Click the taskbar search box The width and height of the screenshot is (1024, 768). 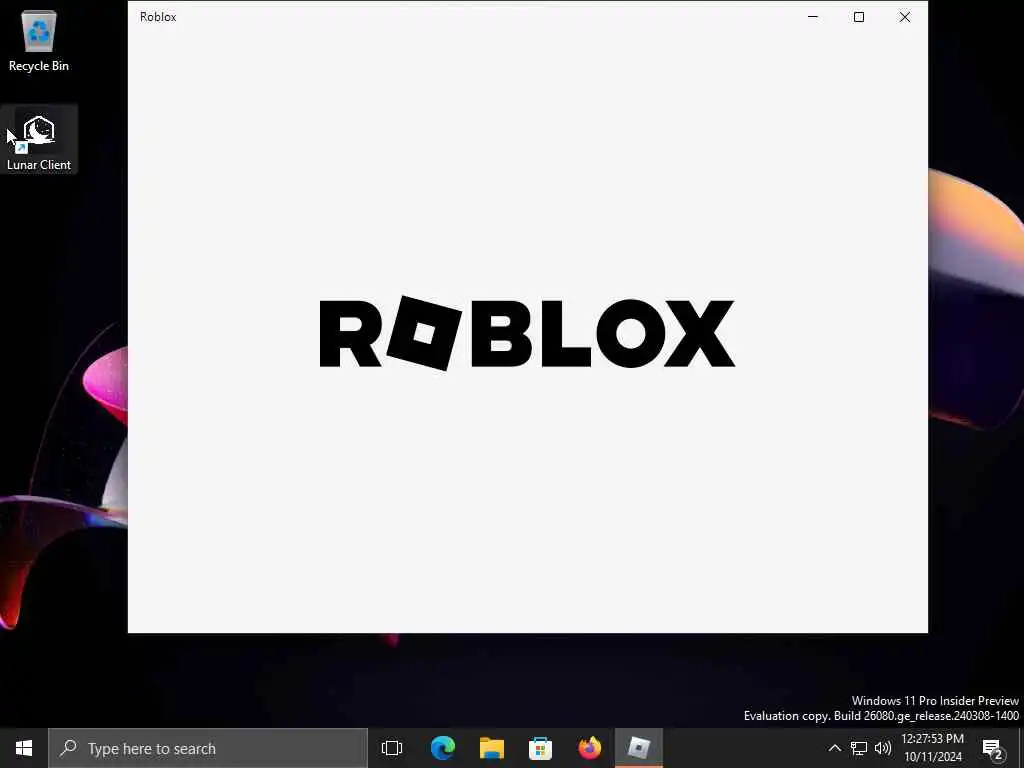pyautogui.click(x=208, y=748)
